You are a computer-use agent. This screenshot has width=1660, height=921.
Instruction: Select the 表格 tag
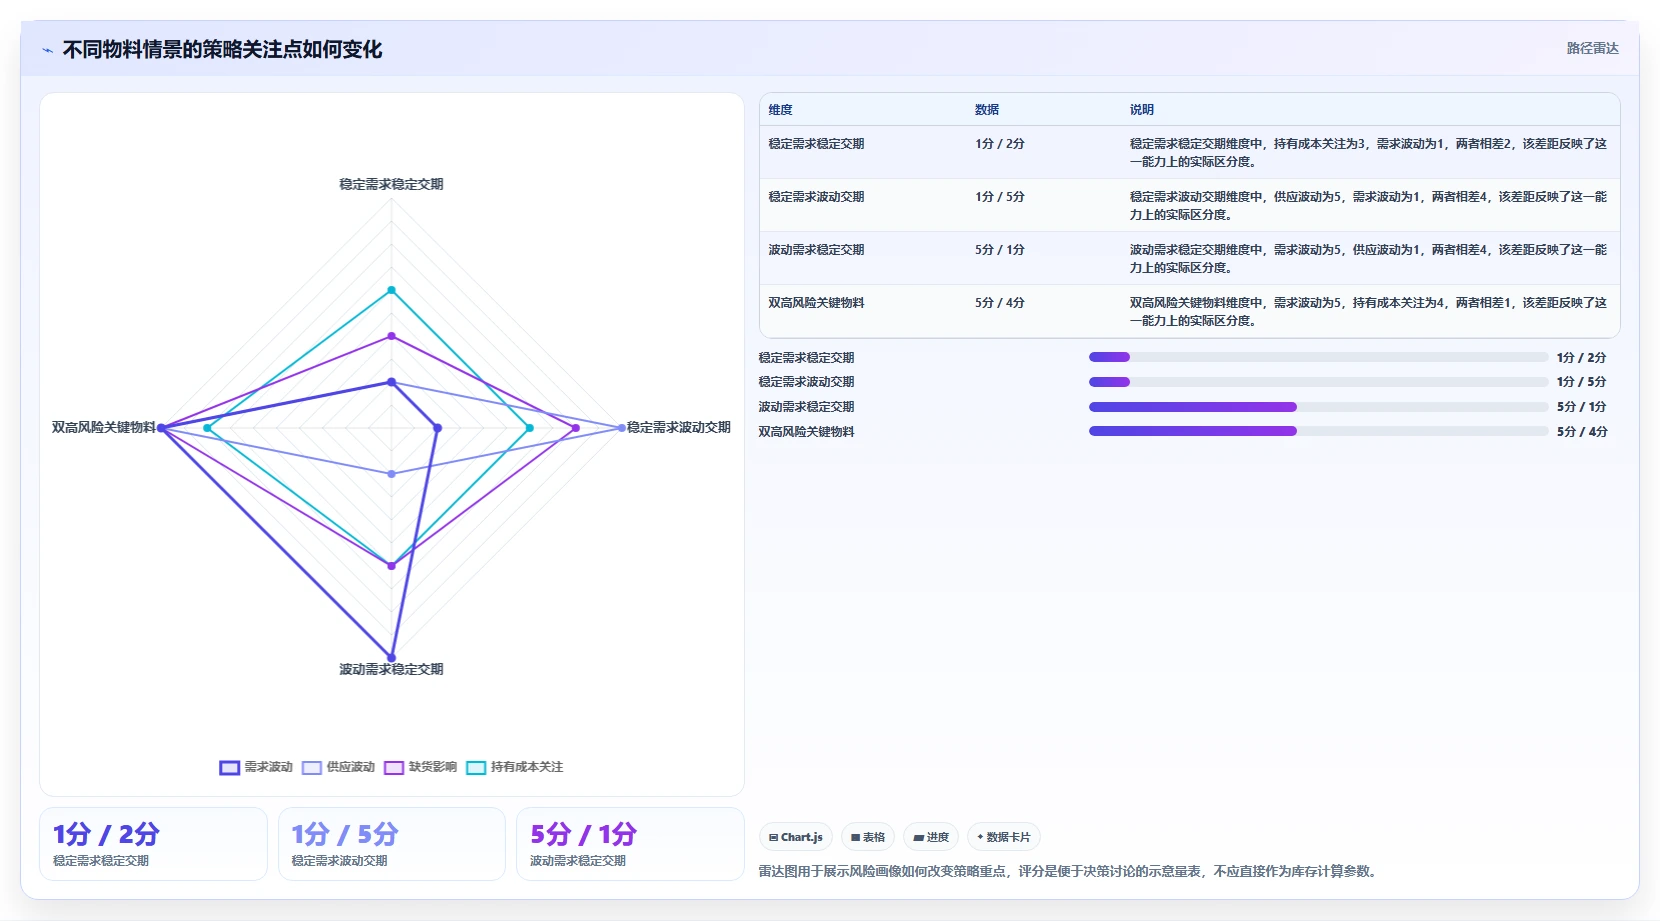tap(868, 837)
